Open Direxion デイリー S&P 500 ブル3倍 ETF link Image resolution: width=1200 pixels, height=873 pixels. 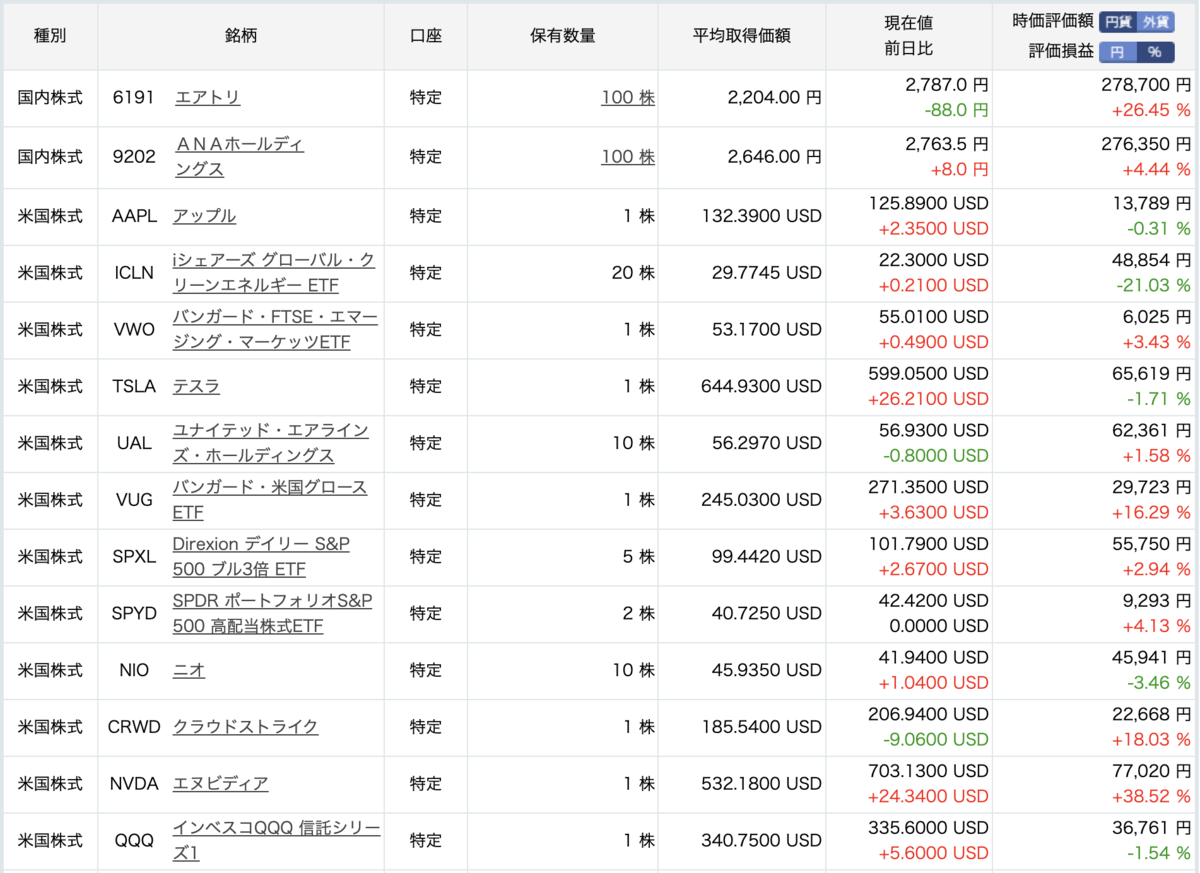(x=261, y=557)
